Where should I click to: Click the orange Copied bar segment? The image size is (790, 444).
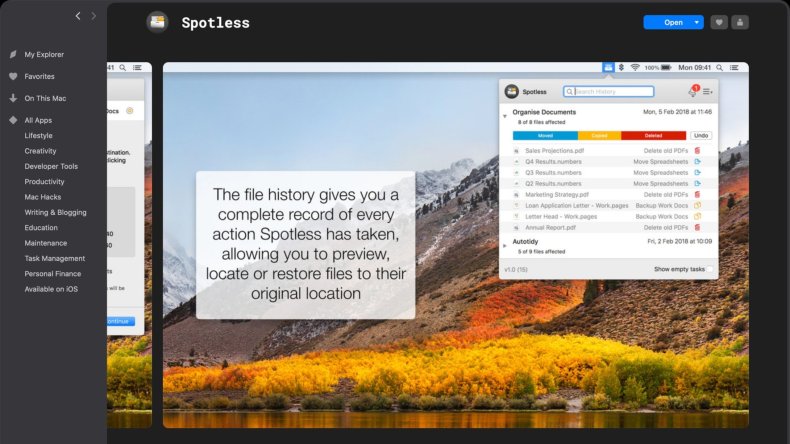coord(600,136)
